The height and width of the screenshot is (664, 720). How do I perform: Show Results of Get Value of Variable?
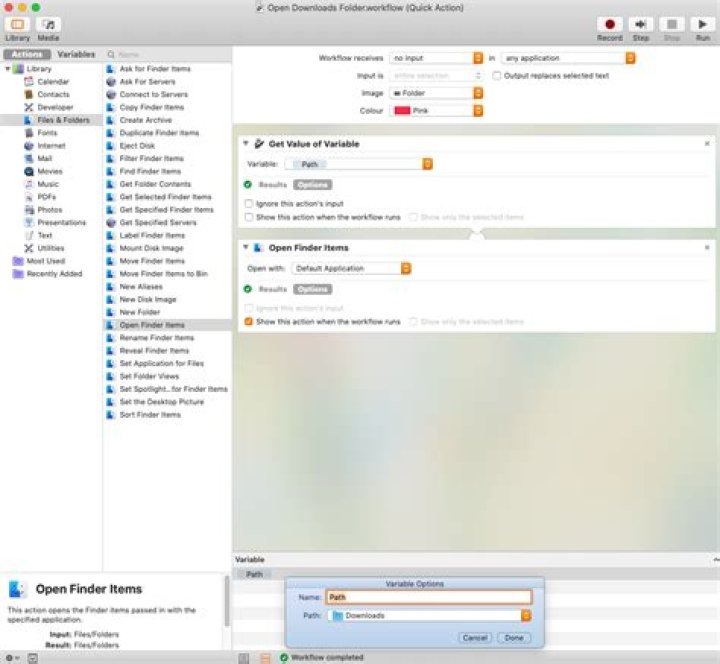click(x=273, y=185)
